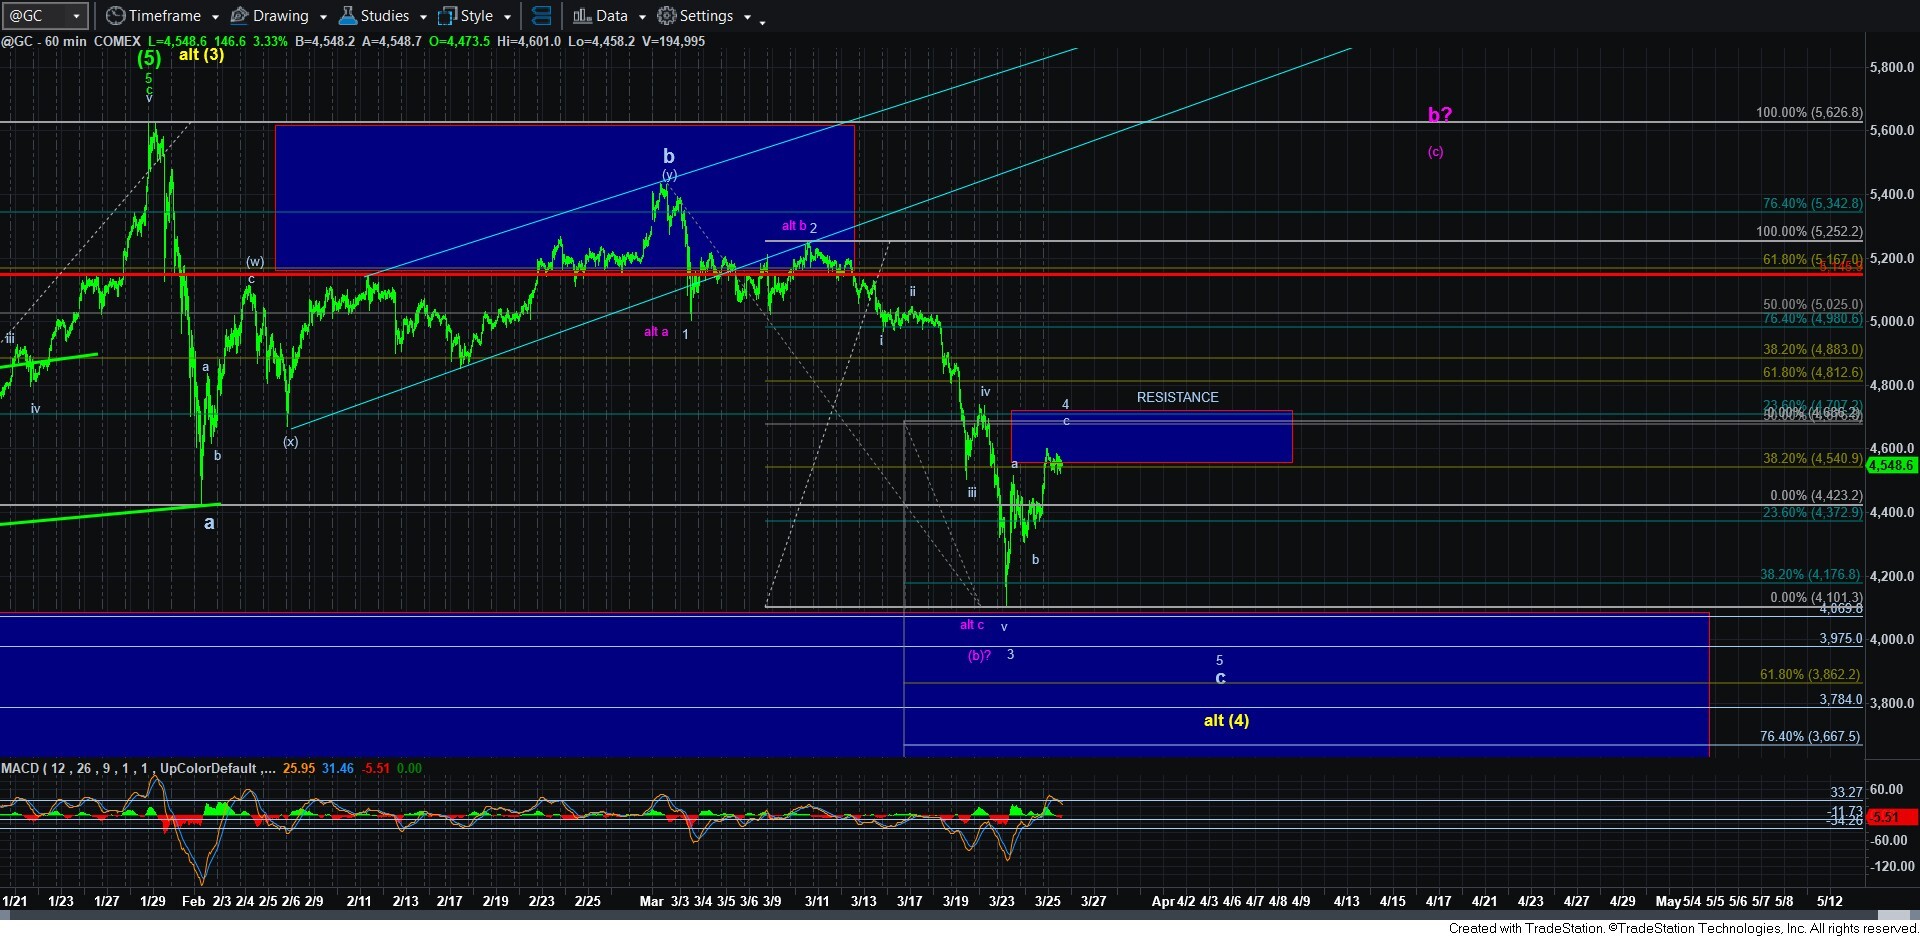This screenshot has width=1920, height=936.
Task: Click the green 4,548.6 last price tag
Action: pyautogui.click(x=1890, y=465)
